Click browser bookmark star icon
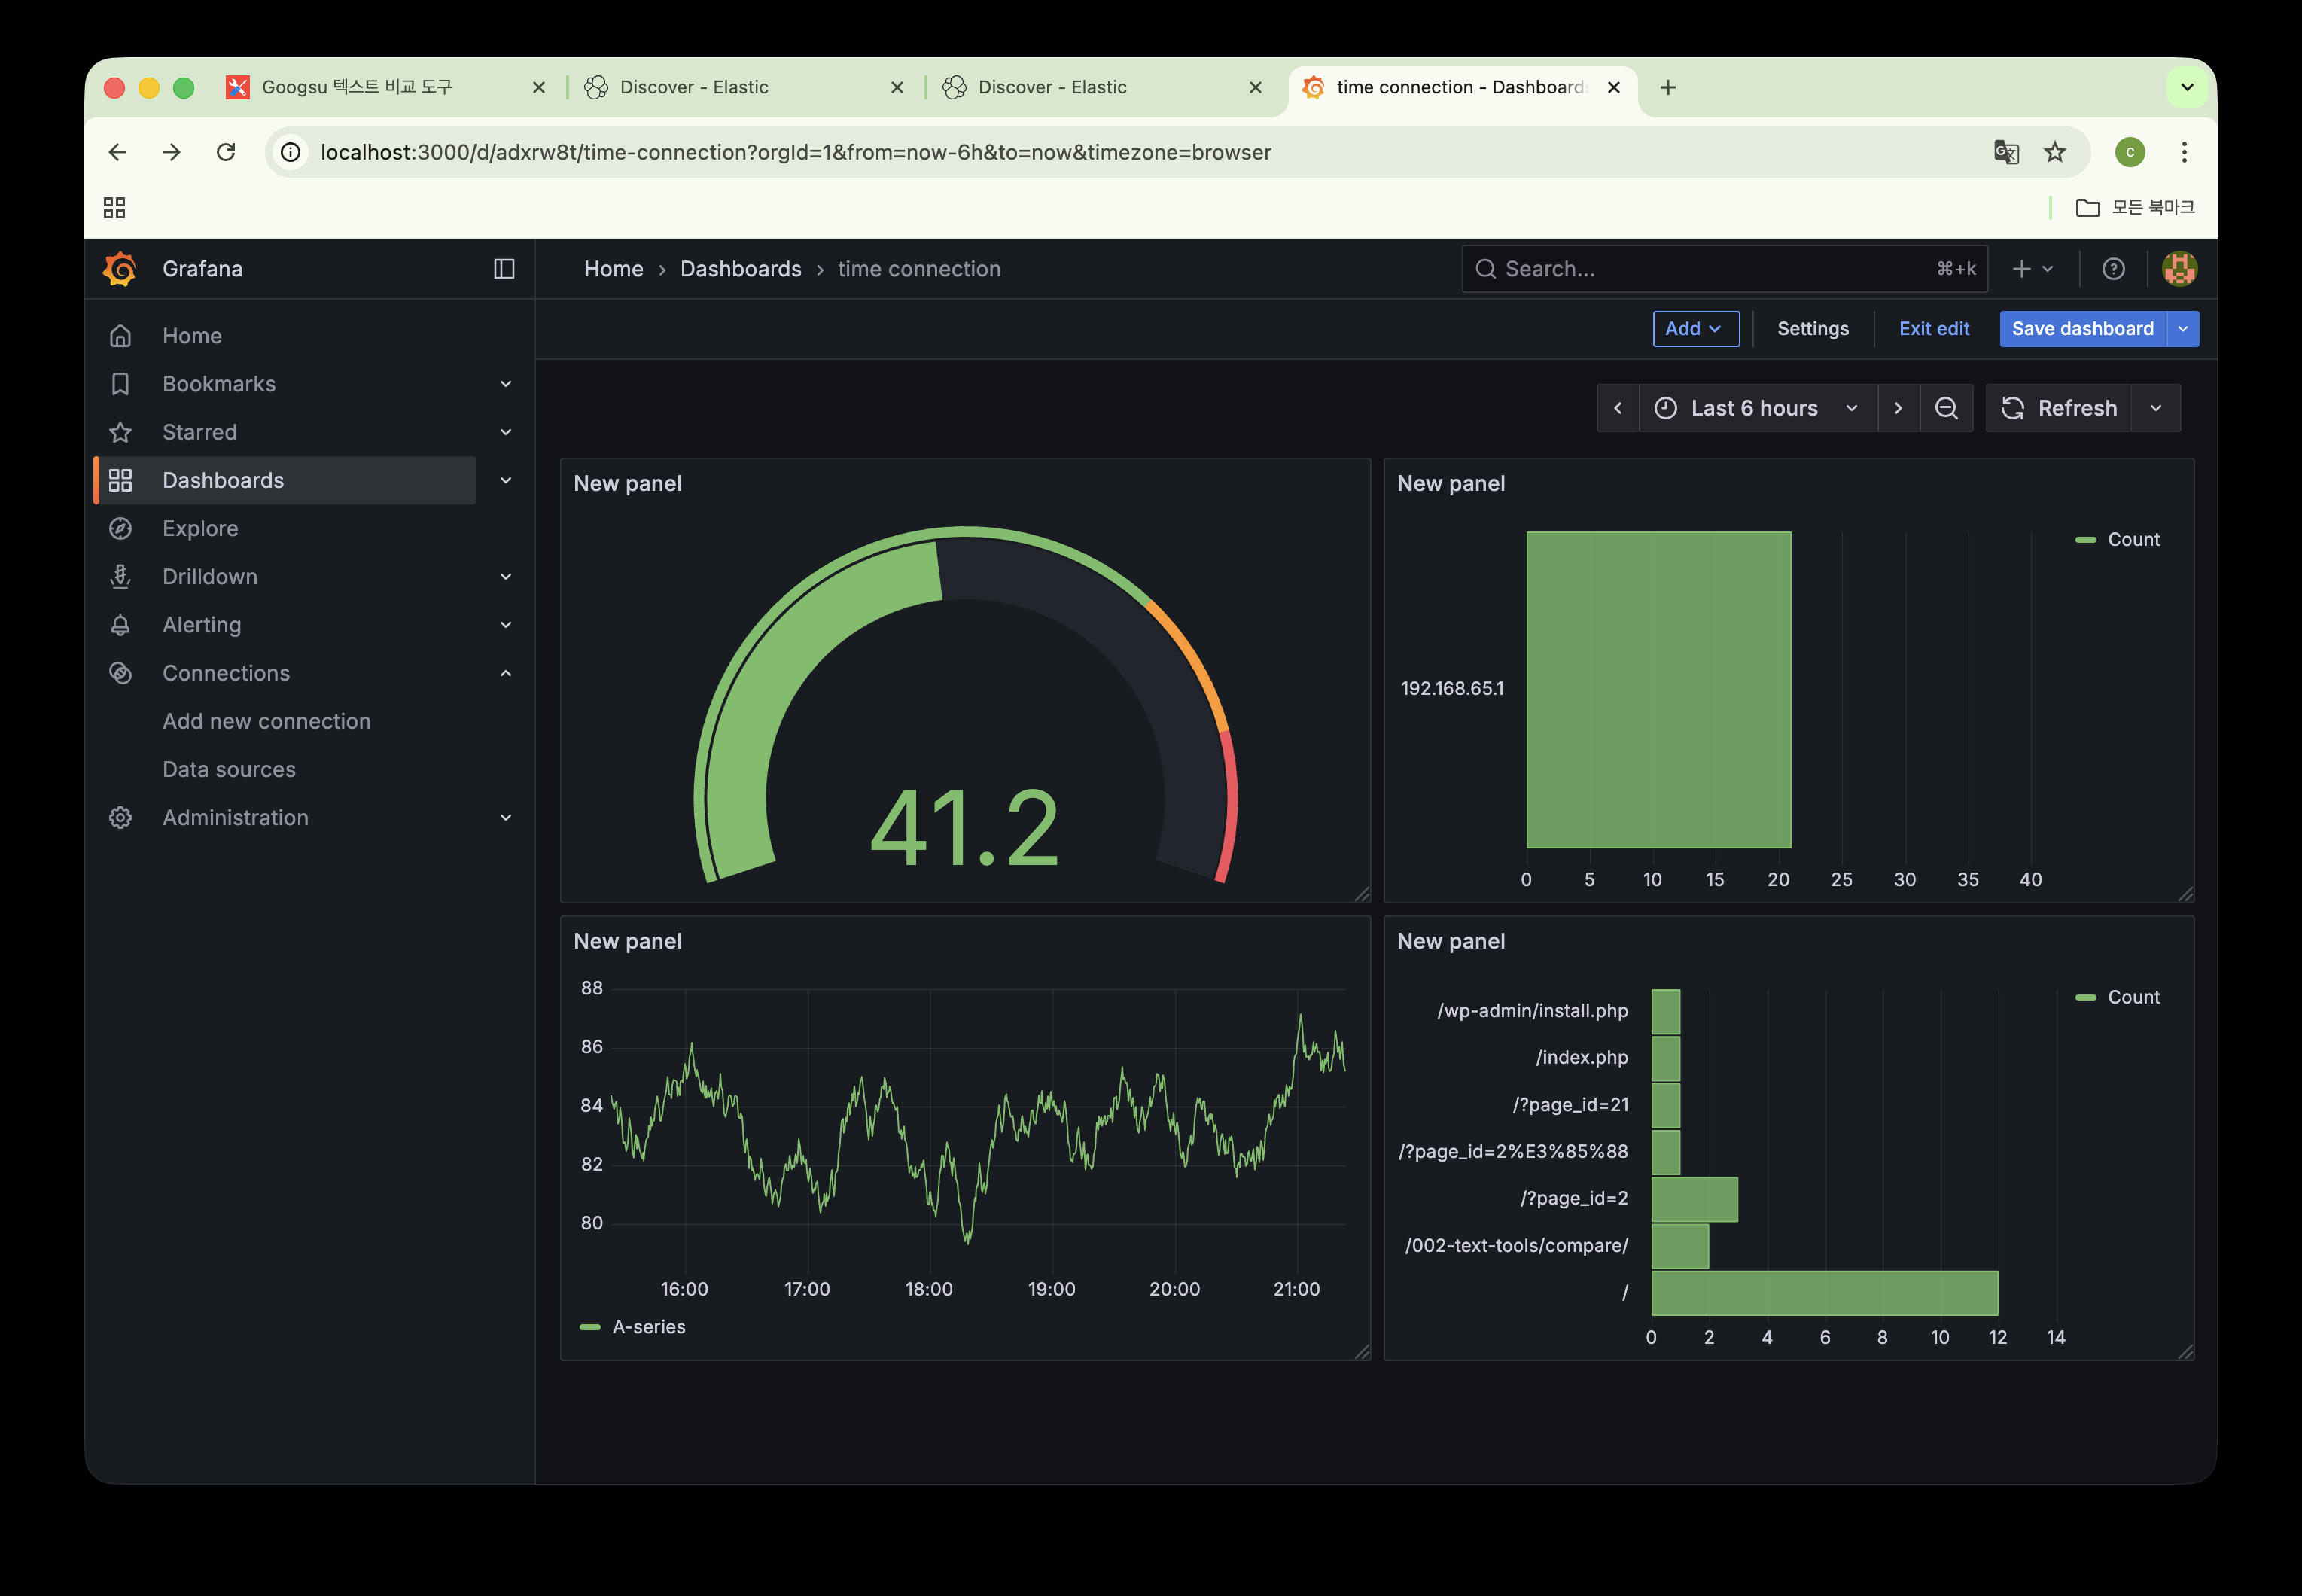 click(x=2055, y=152)
